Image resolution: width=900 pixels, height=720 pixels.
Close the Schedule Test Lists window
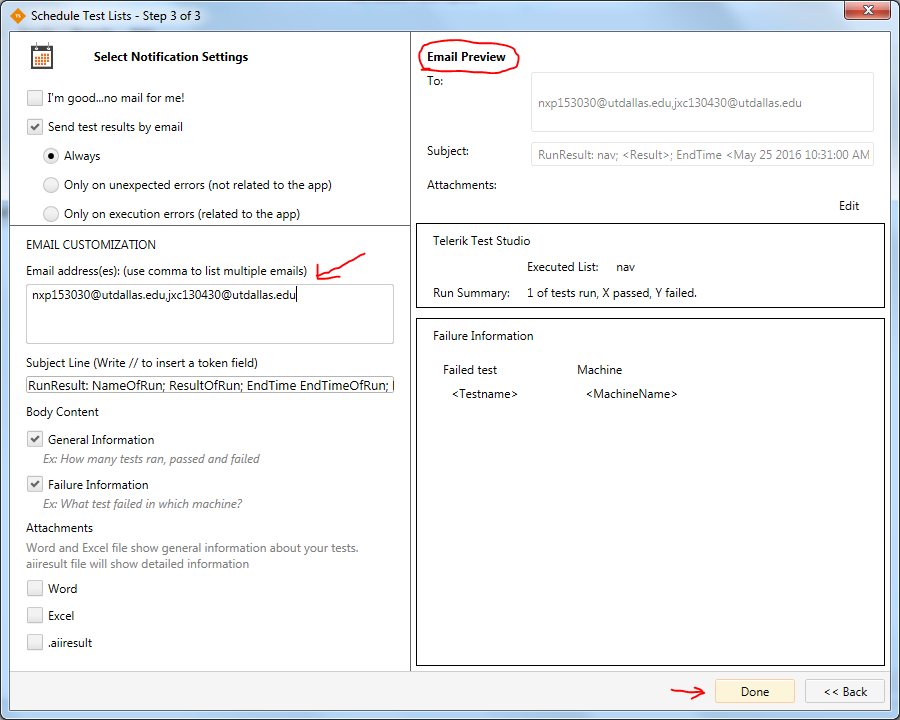click(864, 10)
